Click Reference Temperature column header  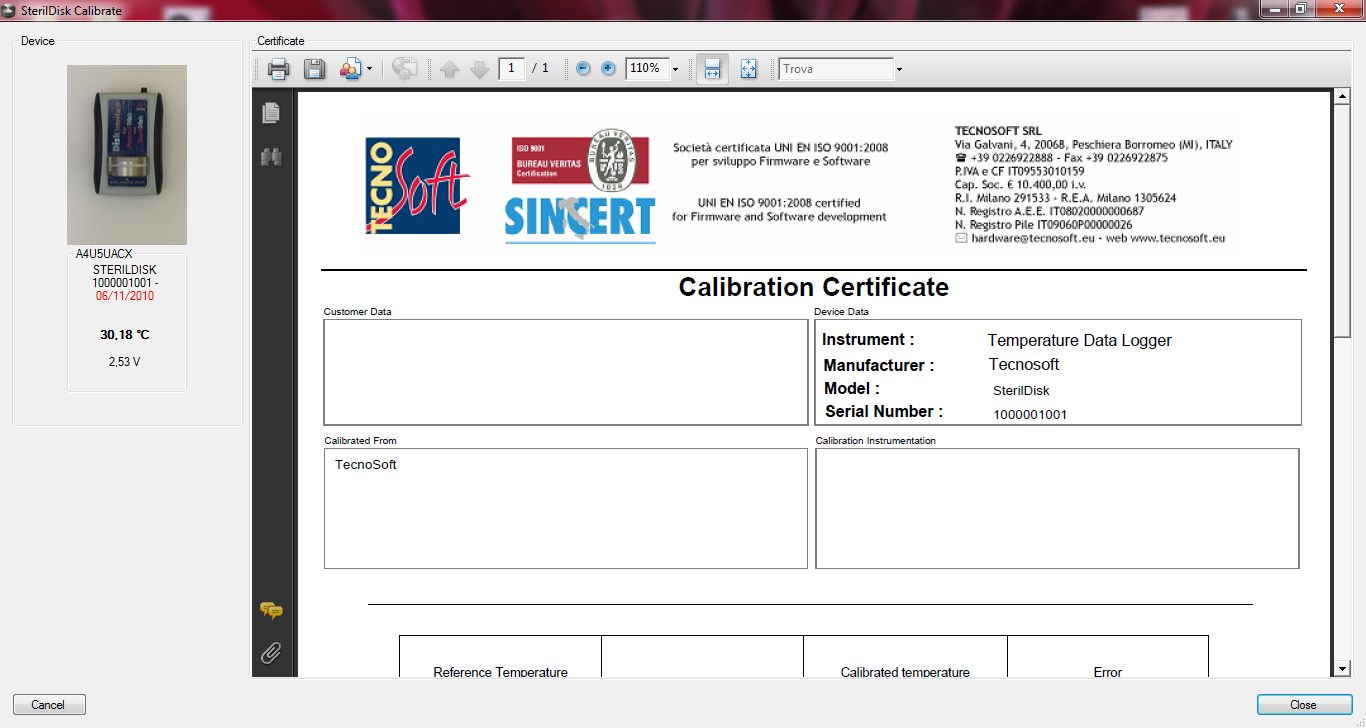[x=500, y=672]
